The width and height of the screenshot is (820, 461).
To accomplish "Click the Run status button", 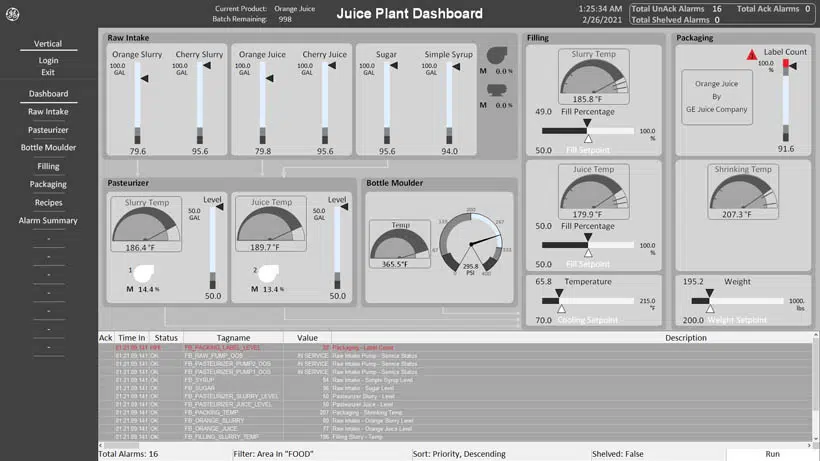I will click(772, 454).
